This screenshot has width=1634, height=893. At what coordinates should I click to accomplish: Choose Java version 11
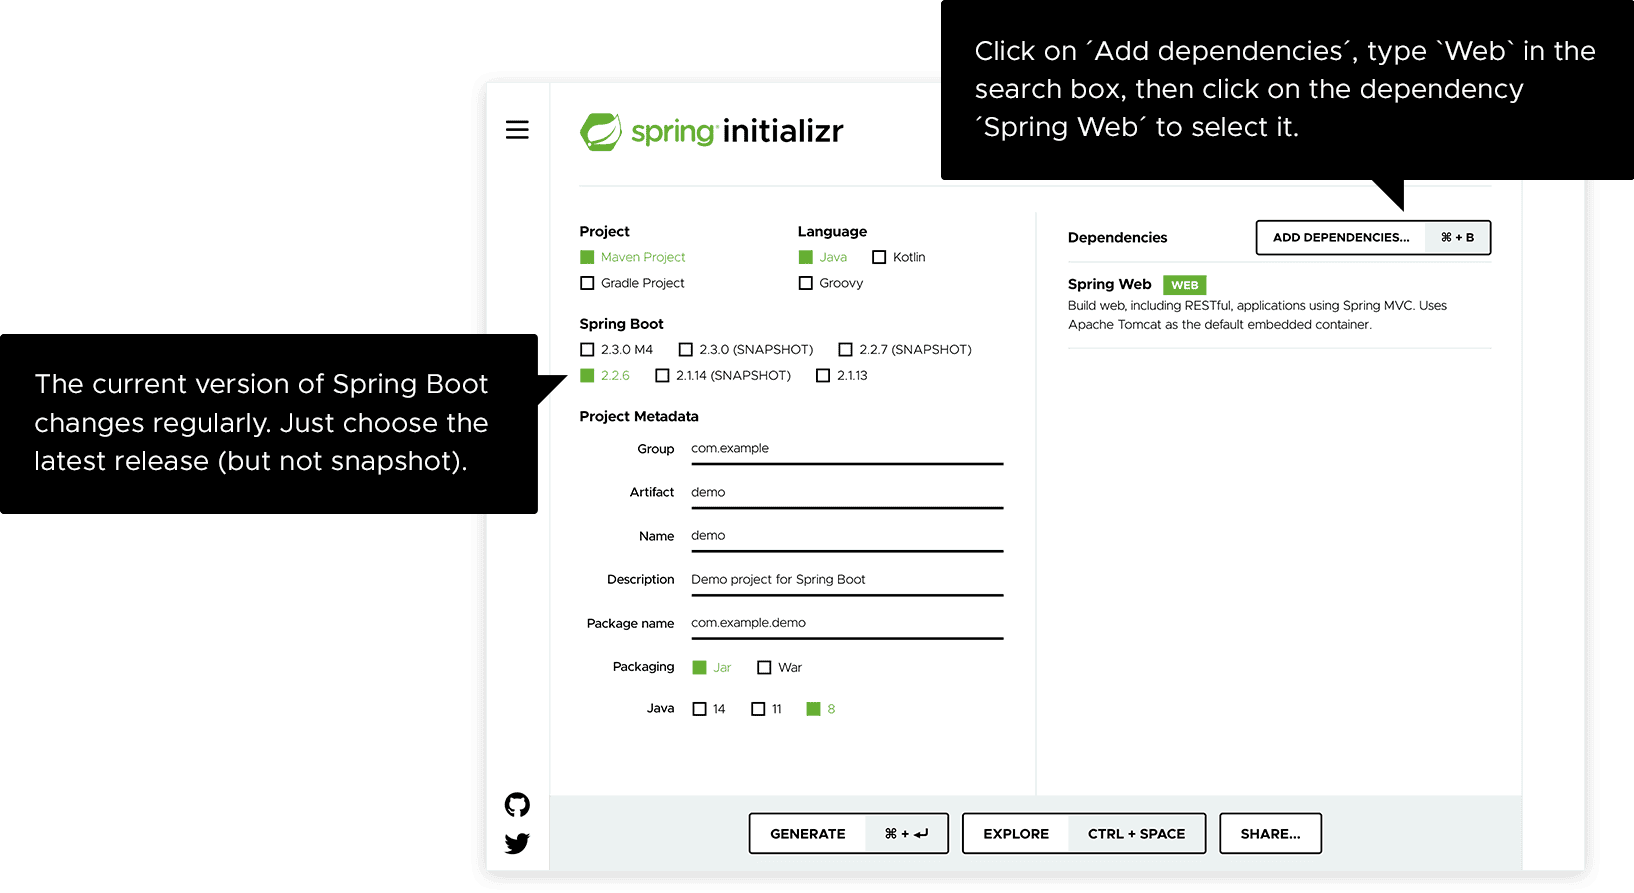click(767, 709)
